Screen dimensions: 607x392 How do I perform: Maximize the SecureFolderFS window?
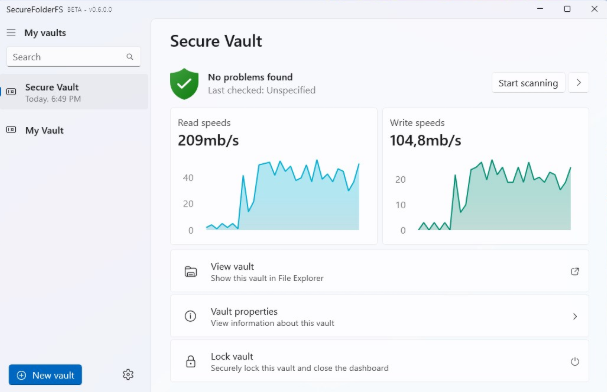[567, 9]
